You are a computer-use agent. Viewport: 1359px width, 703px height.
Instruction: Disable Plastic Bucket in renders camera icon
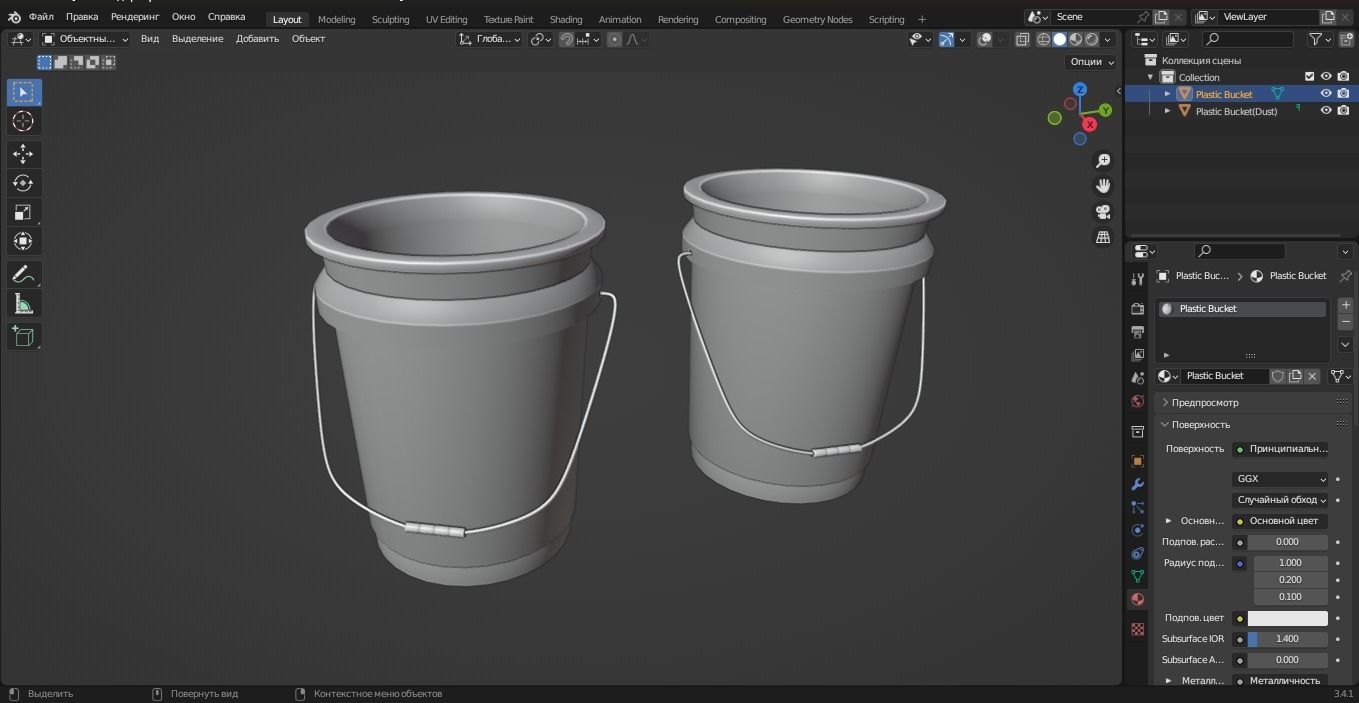(1343, 94)
